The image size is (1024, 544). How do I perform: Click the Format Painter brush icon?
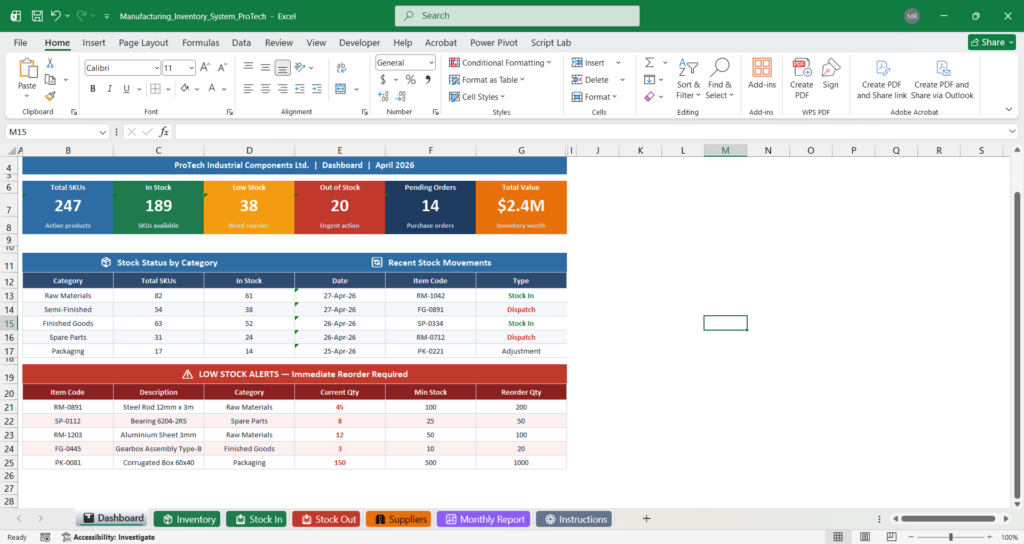pyautogui.click(x=50, y=96)
